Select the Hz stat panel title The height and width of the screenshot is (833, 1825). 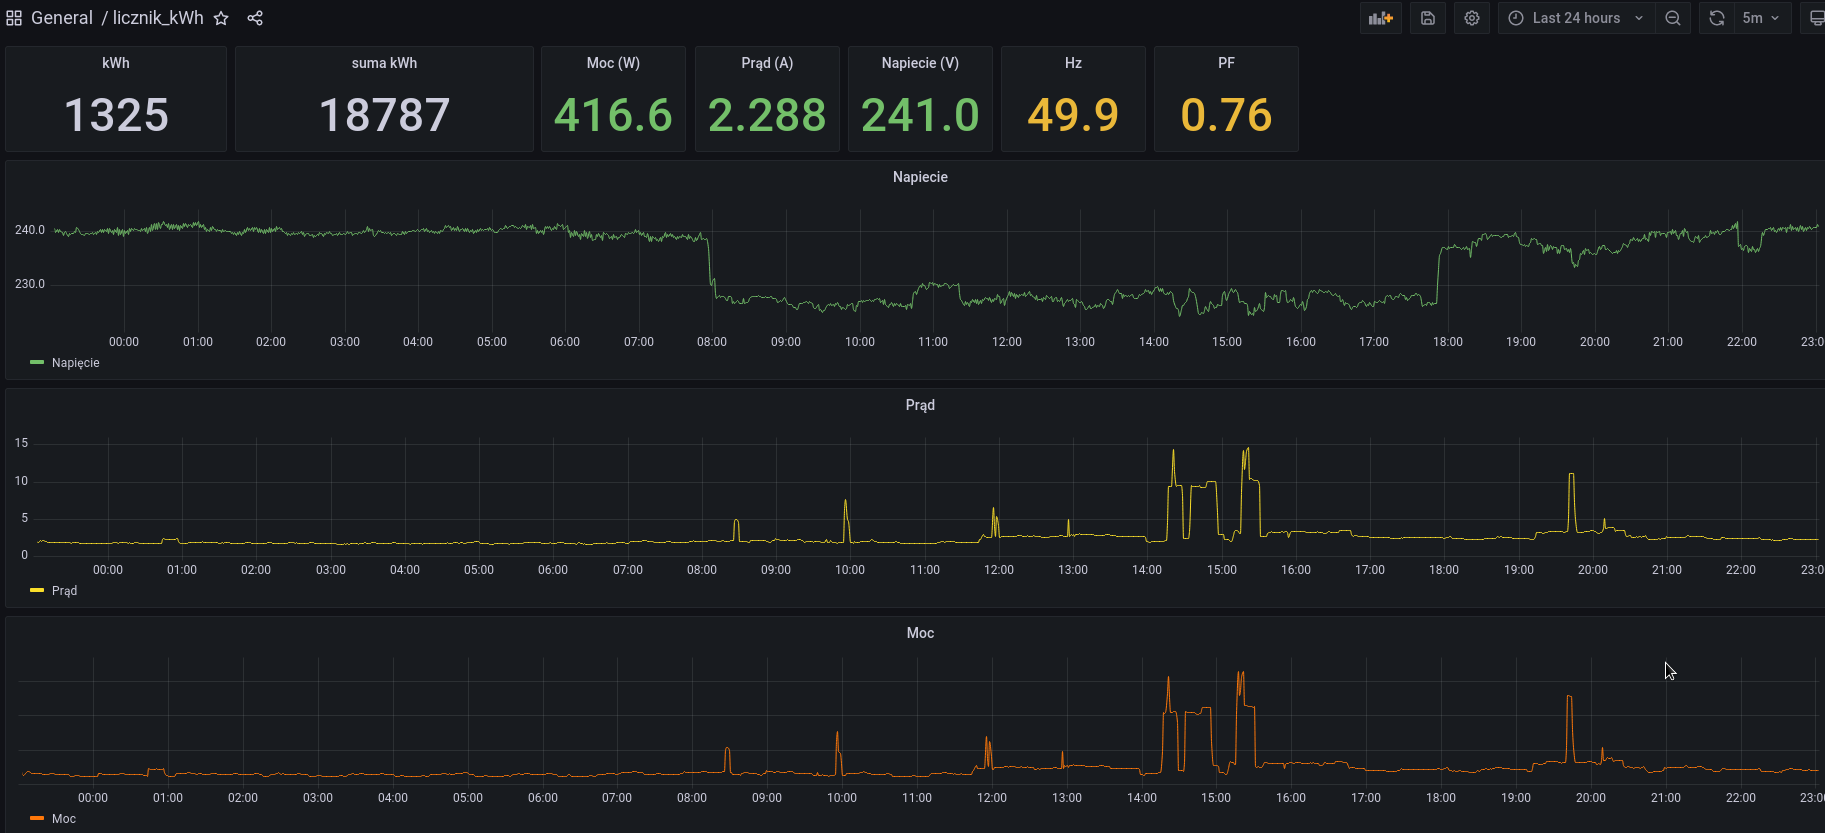1072,63
